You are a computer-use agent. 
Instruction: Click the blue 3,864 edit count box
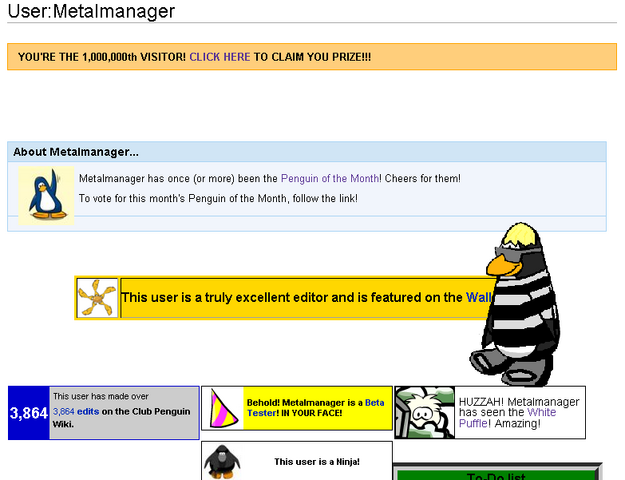click(x=29, y=413)
